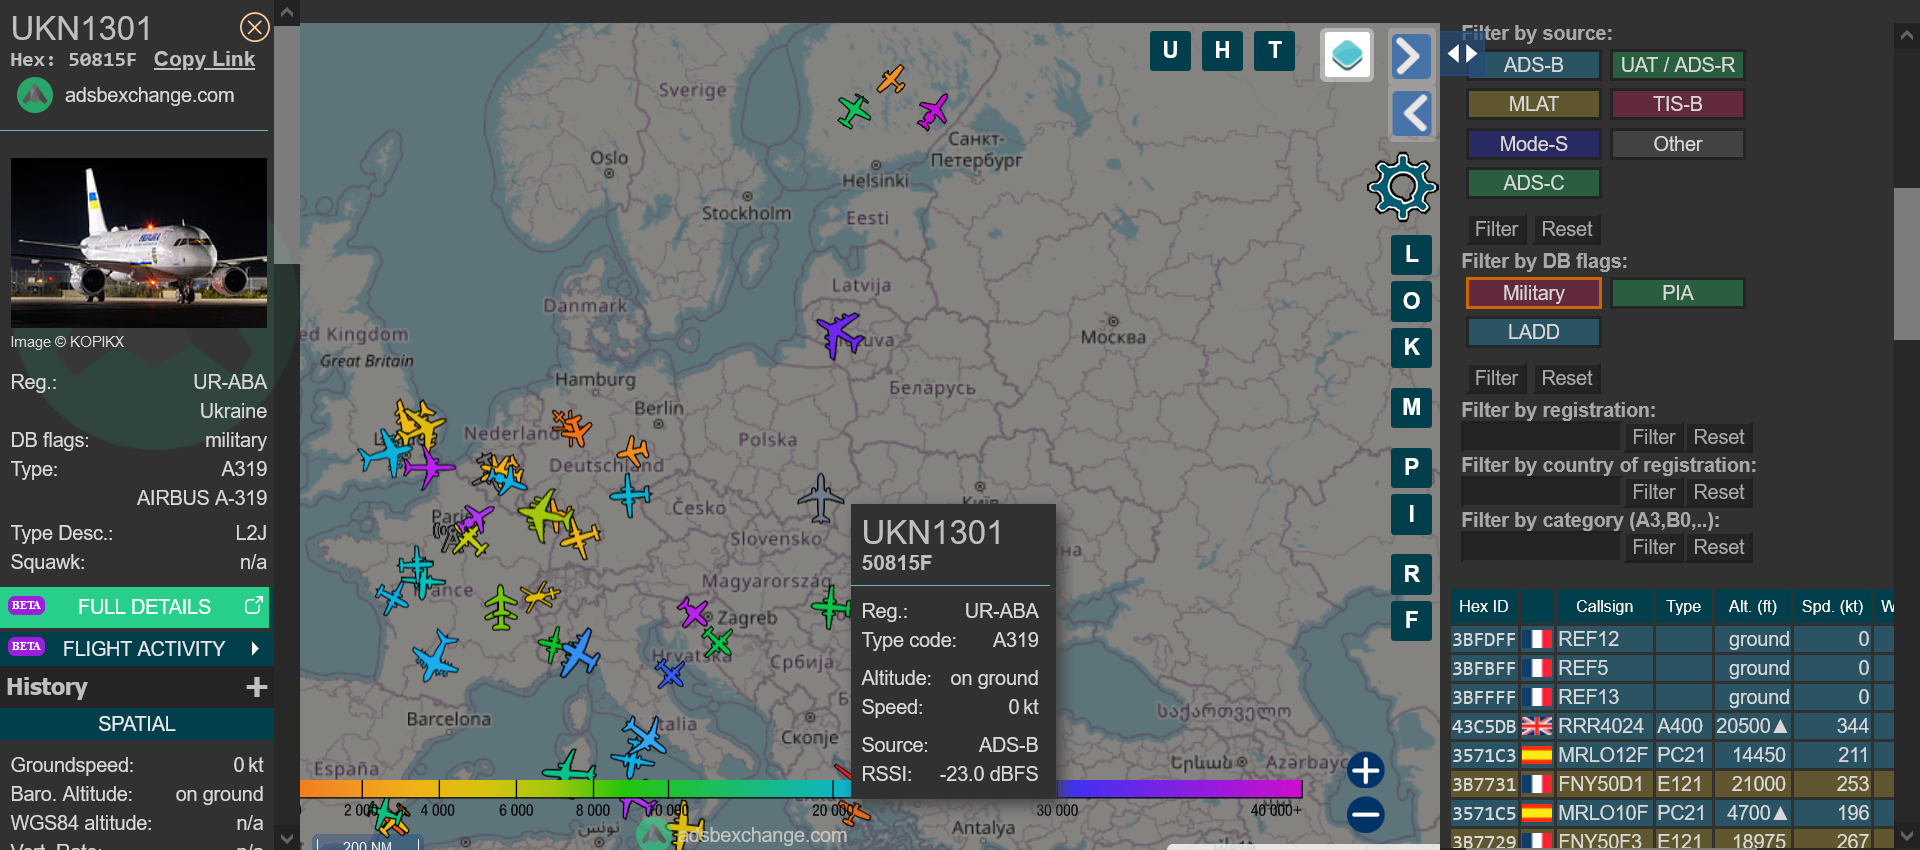The height and width of the screenshot is (850, 1920).
Task: Click the Copy Link link
Action: coord(204,59)
